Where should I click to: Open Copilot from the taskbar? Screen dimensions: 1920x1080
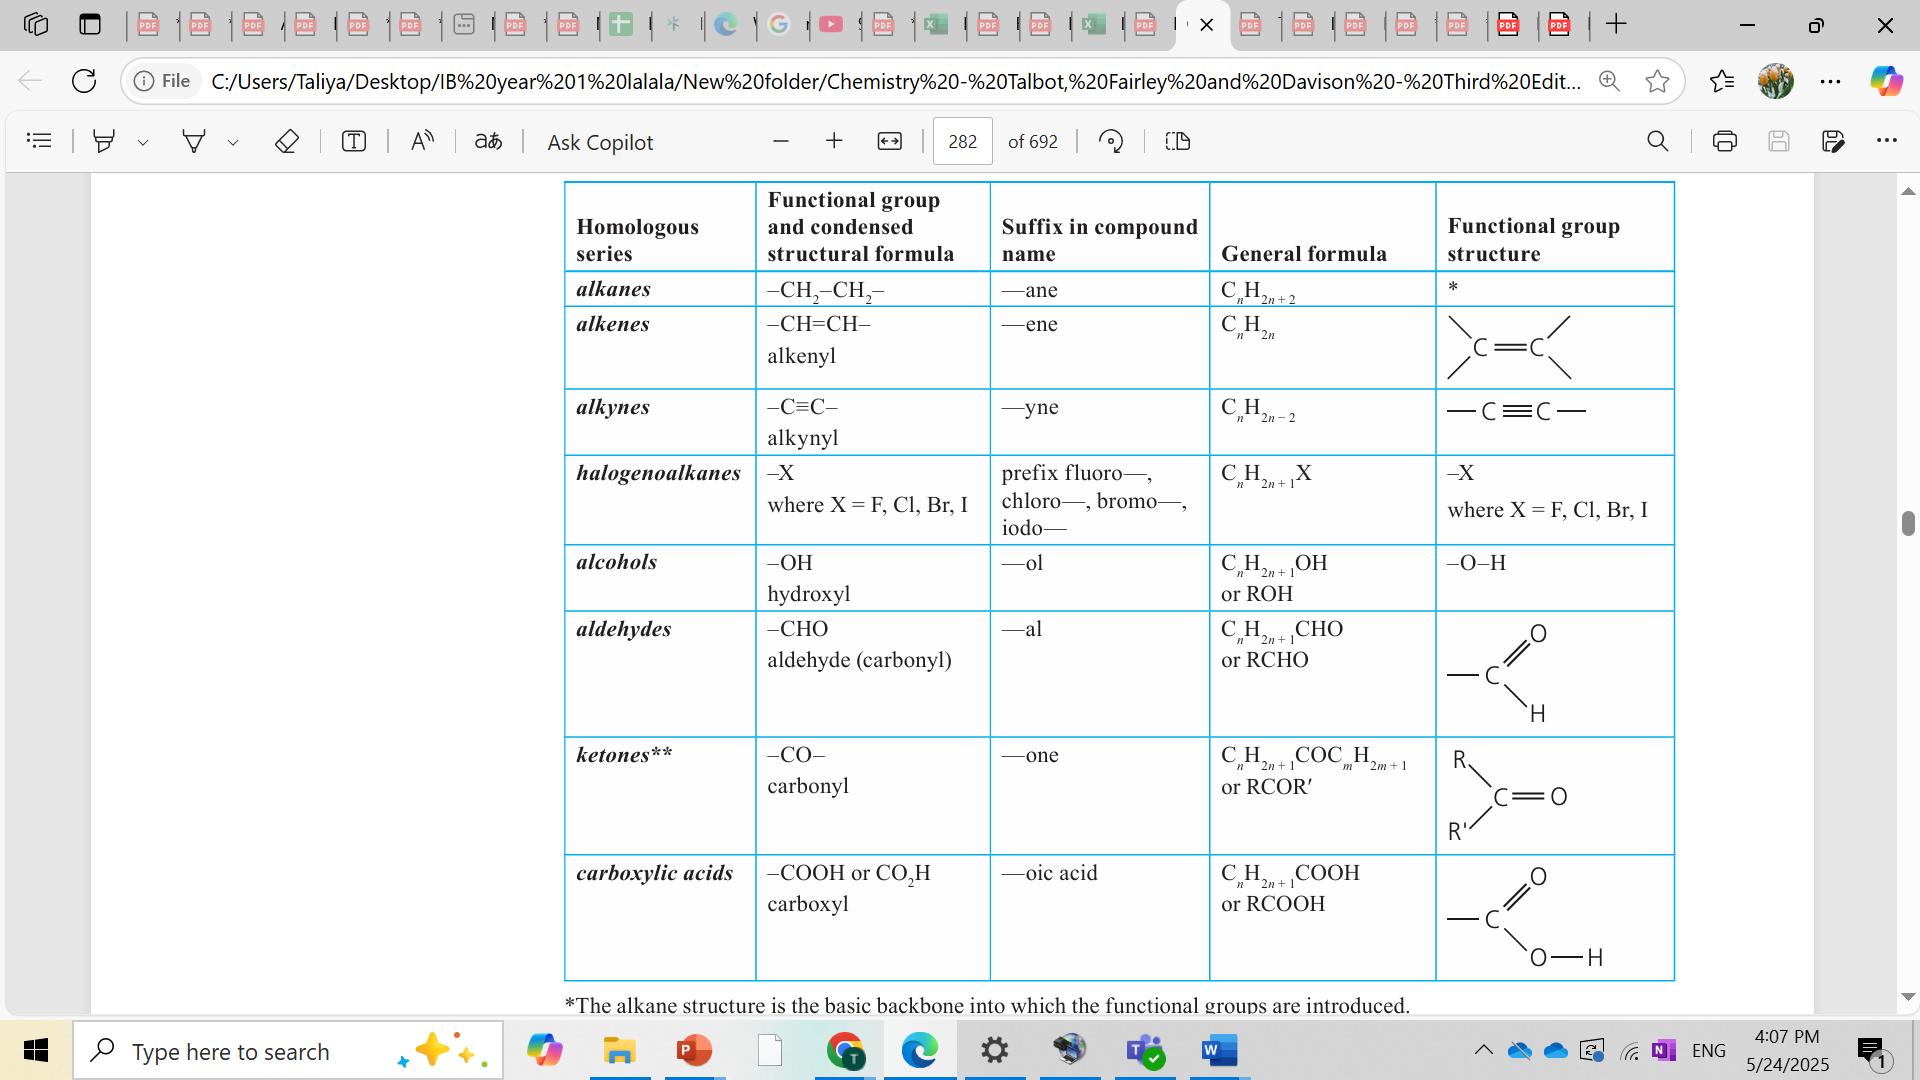pos(545,1050)
